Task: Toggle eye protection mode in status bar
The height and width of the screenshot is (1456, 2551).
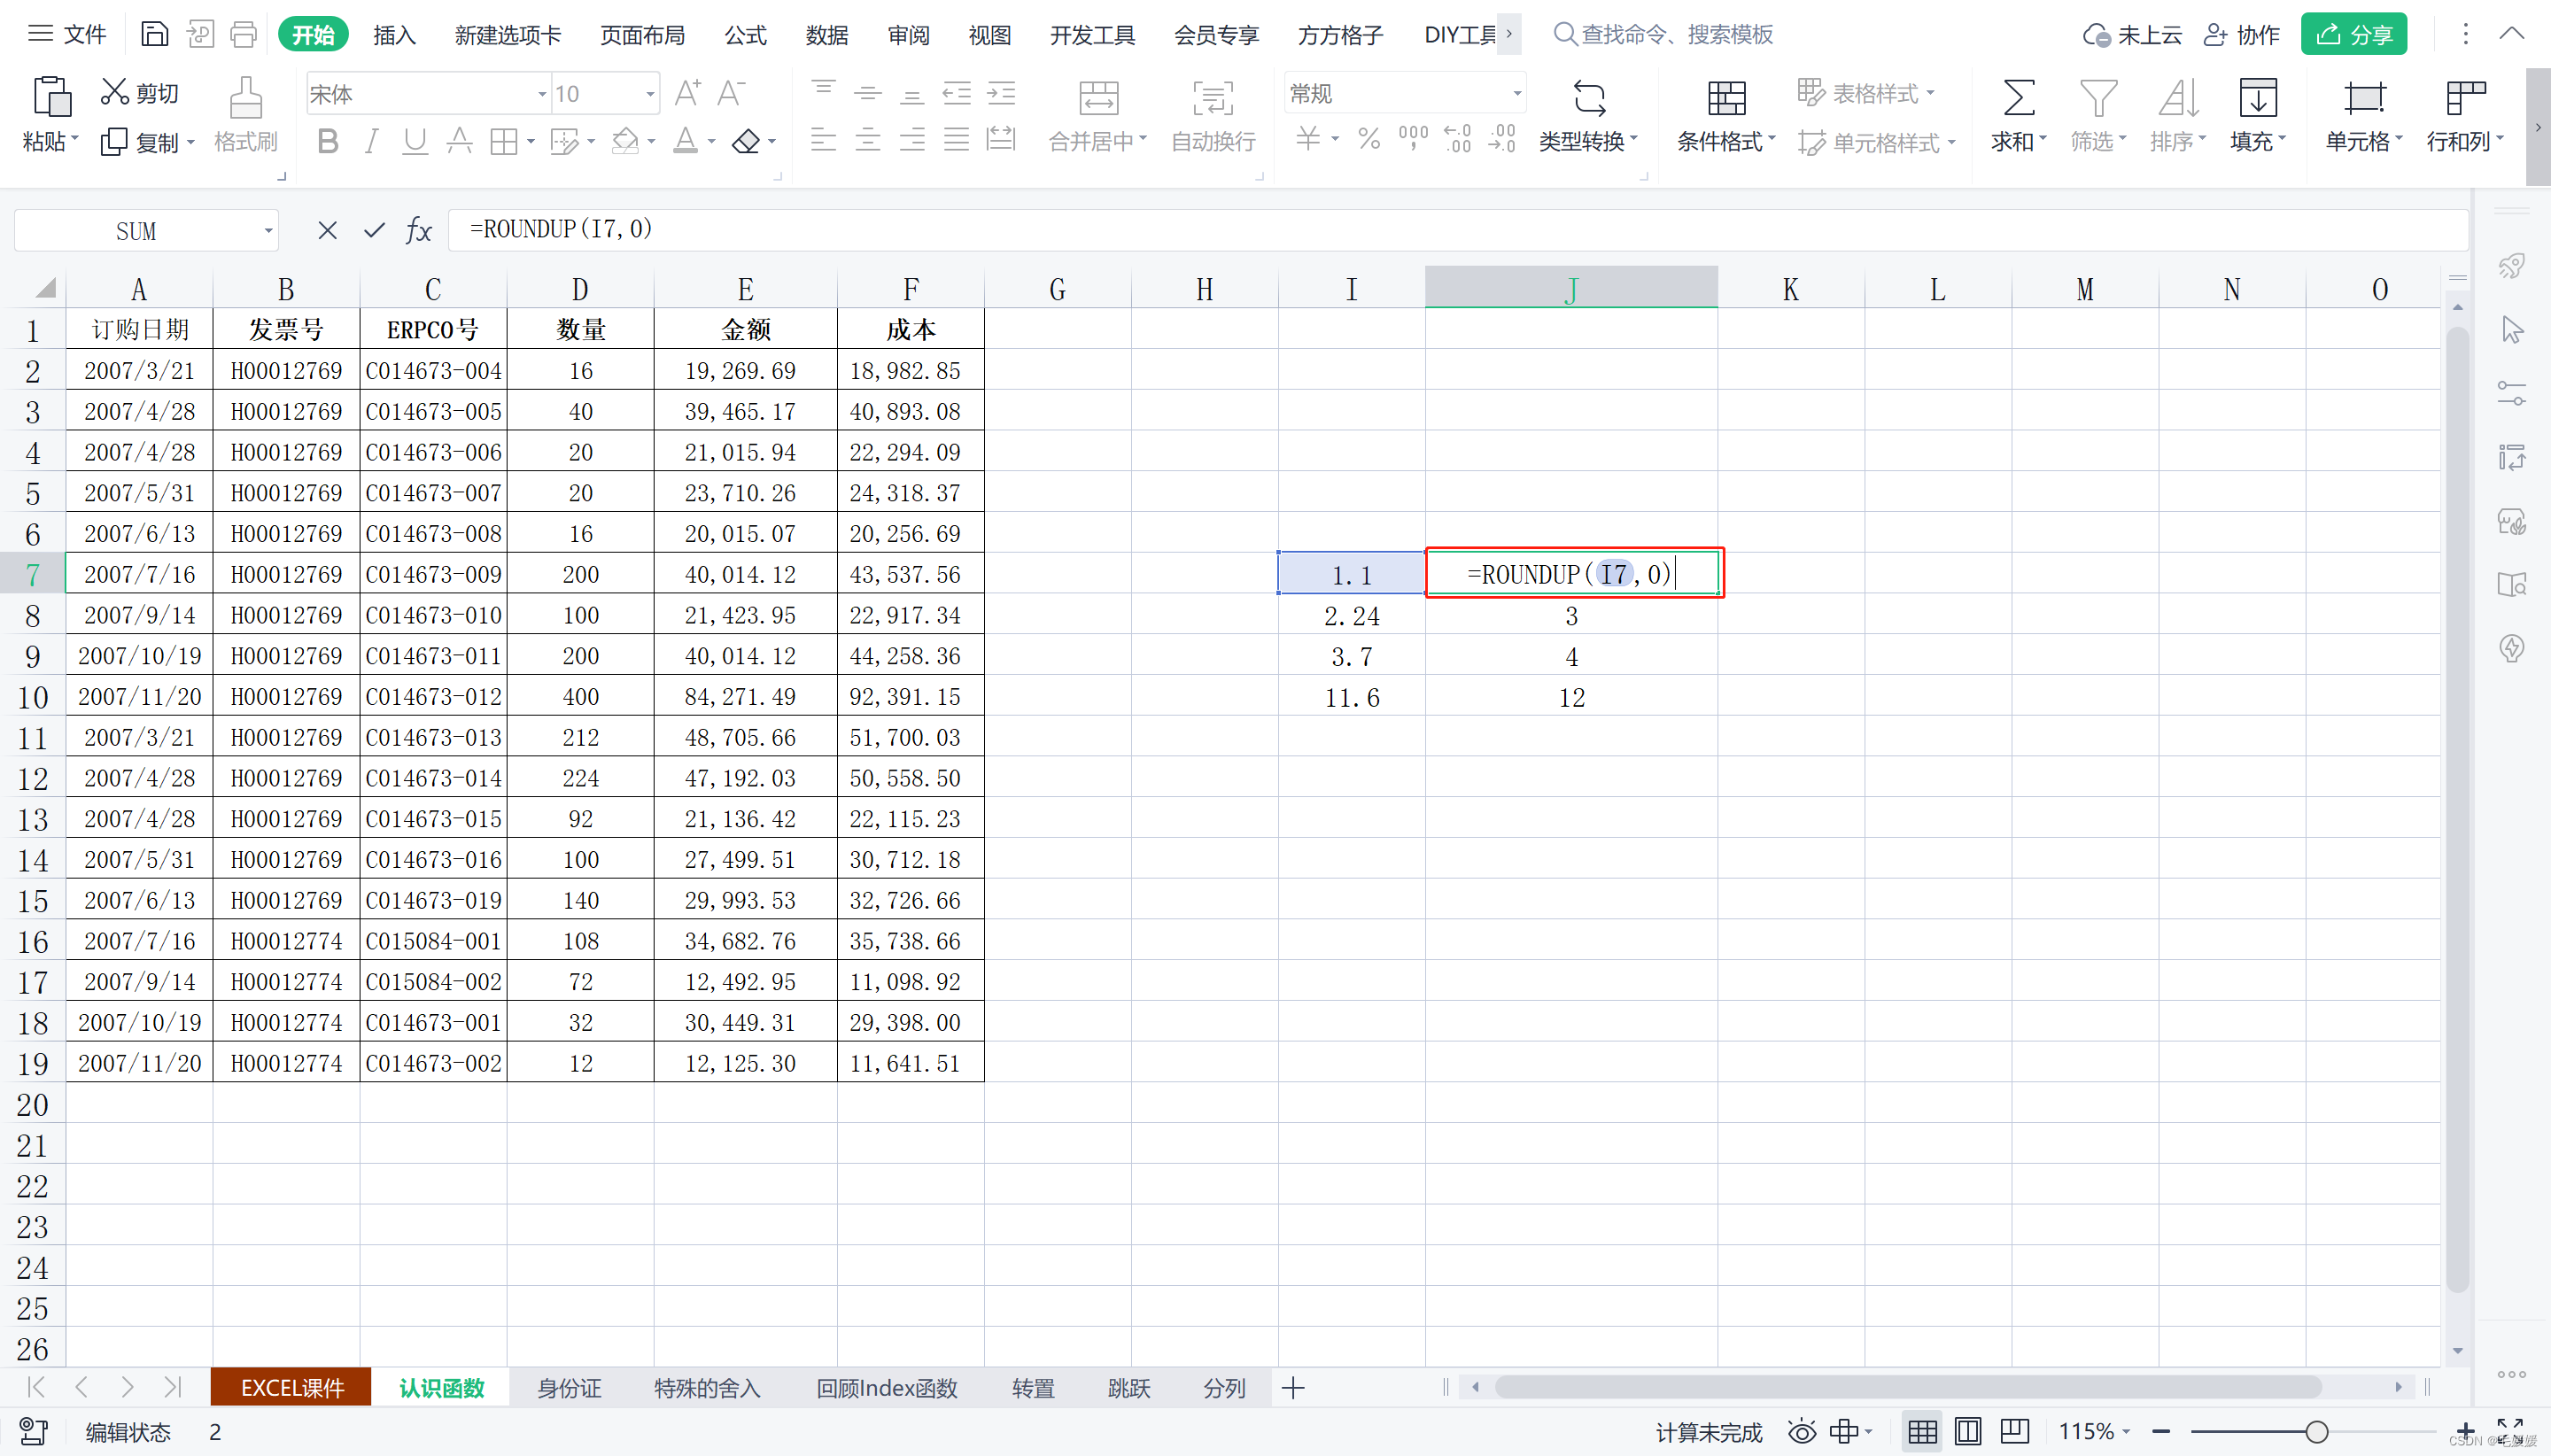Action: coord(1802,1432)
